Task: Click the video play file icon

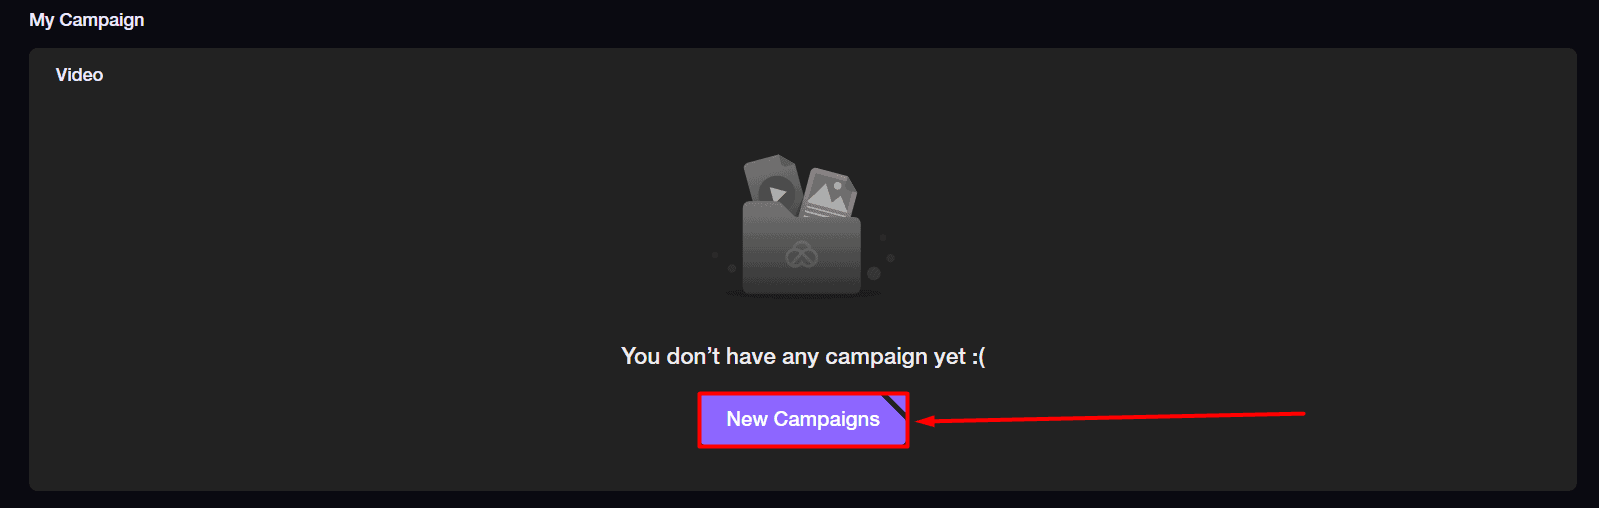Action: click(x=773, y=184)
